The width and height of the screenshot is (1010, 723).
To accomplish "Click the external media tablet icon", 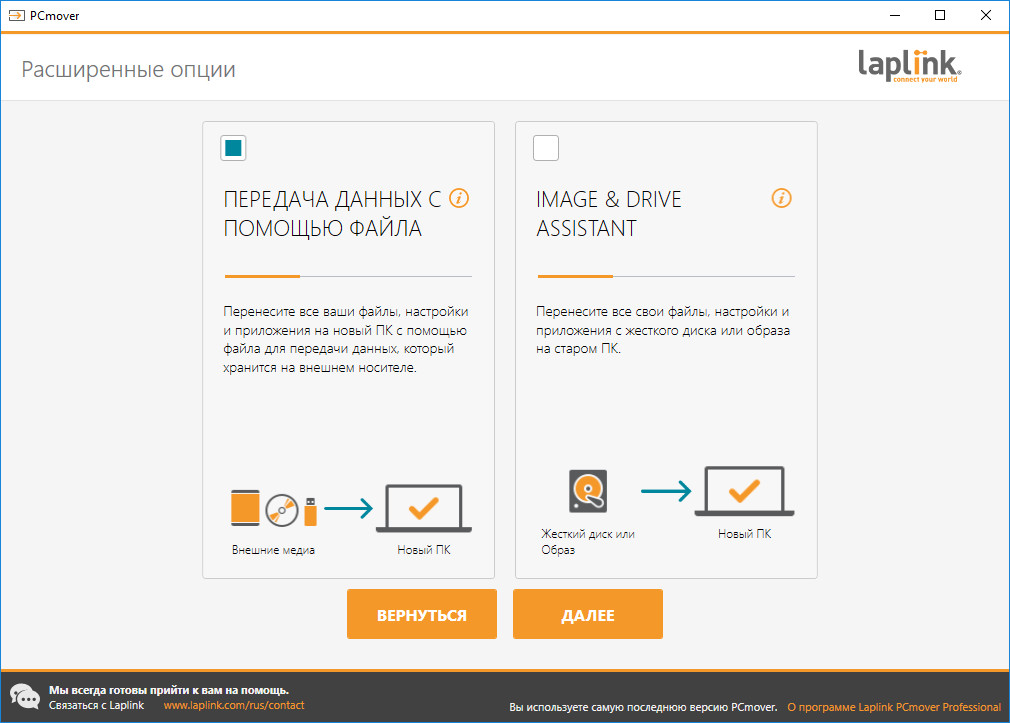I will [245, 509].
